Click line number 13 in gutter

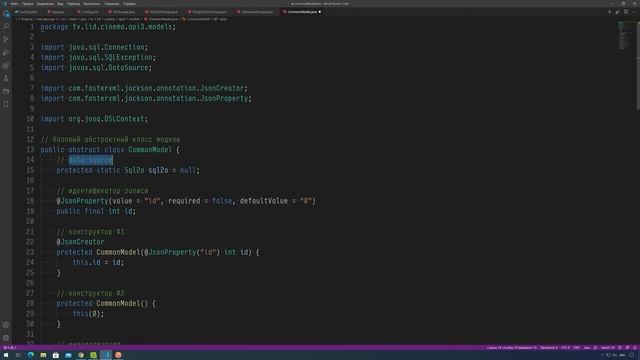pos(30,150)
